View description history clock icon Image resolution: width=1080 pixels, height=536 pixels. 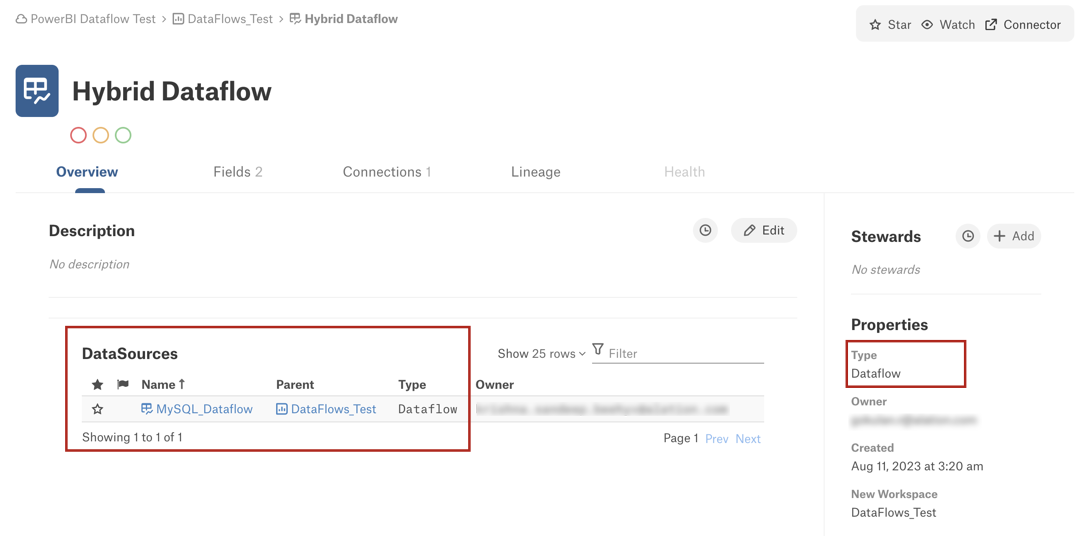click(705, 231)
